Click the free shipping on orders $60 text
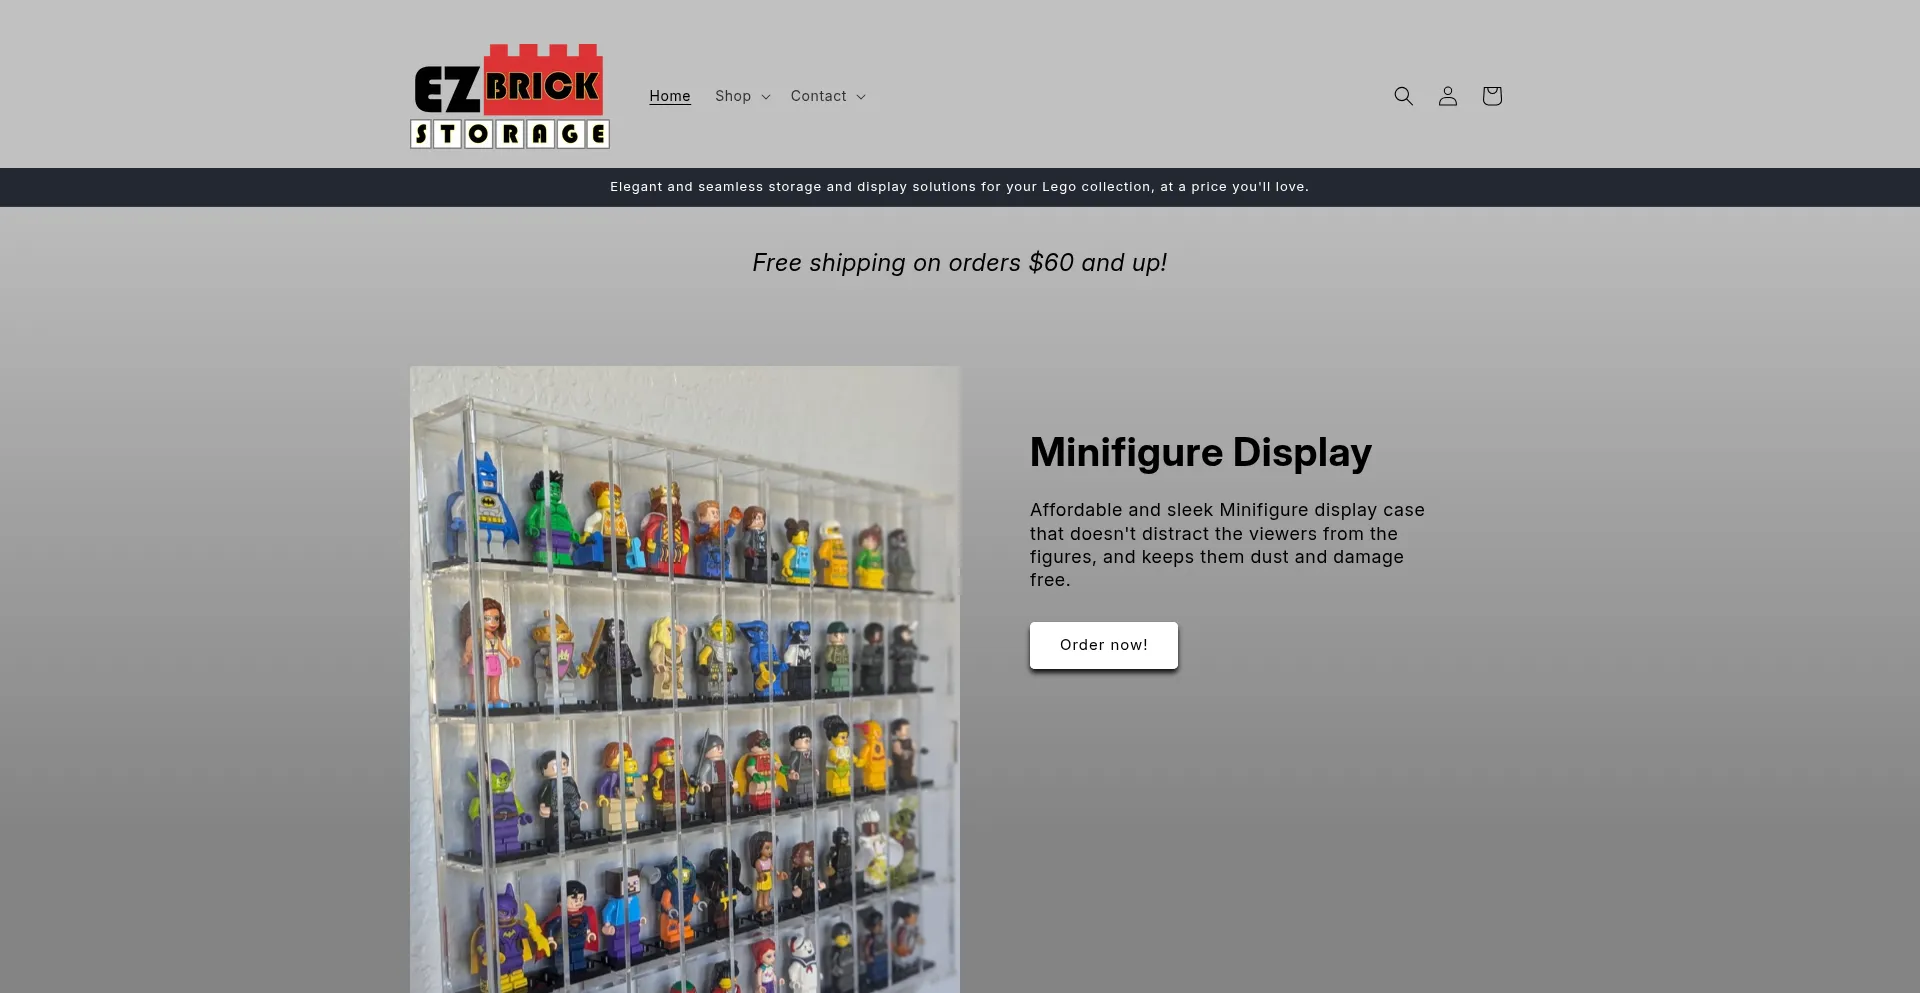 point(960,263)
